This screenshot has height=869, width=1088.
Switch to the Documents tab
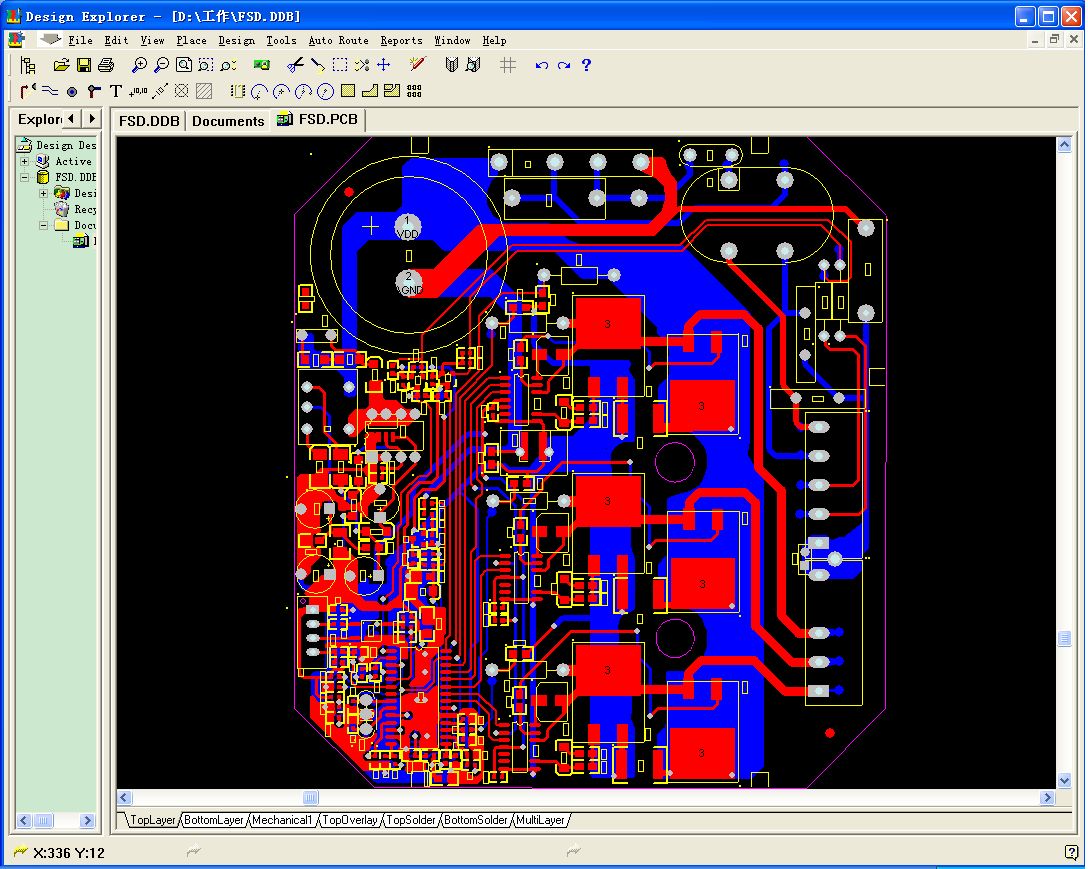tap(228, 121)
